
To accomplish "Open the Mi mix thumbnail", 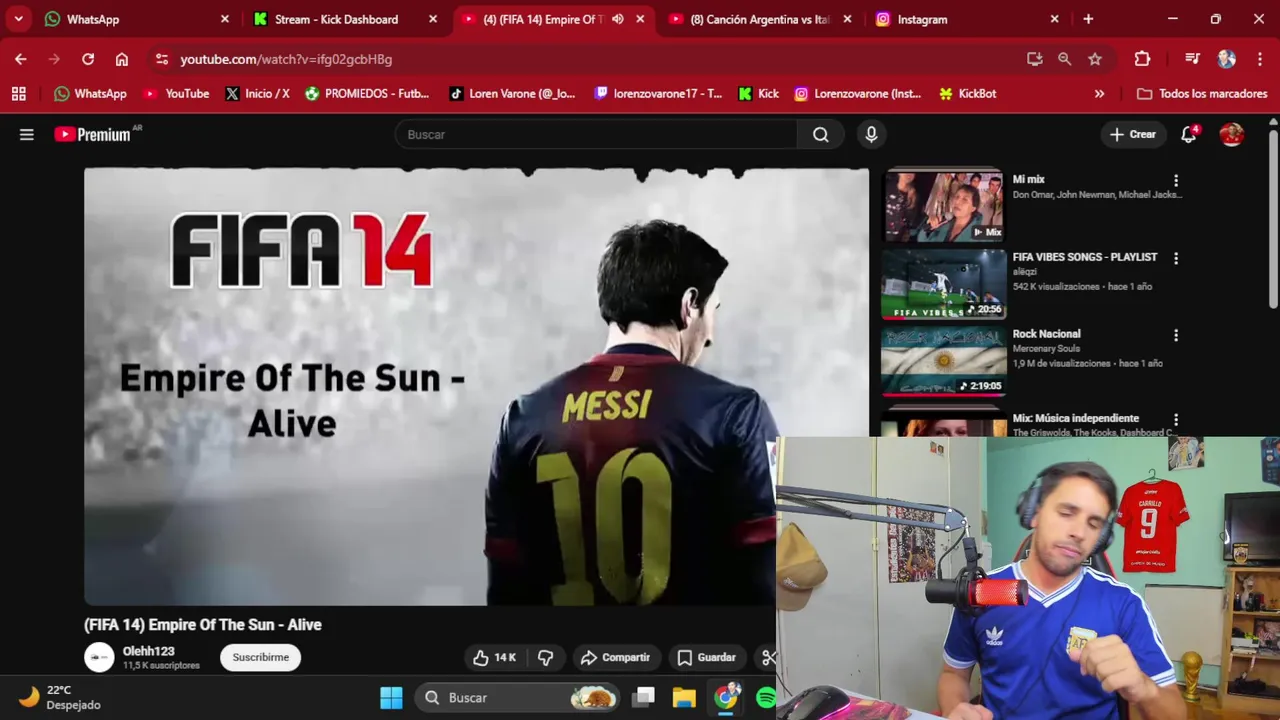I will point(943,205).
